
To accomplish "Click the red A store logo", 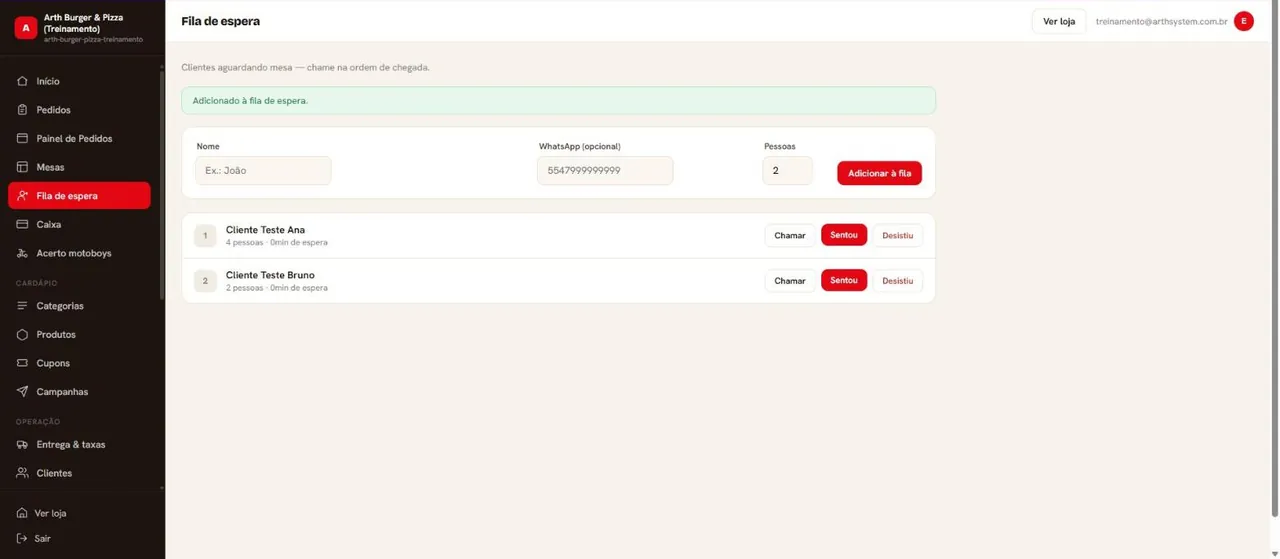I will click(26, 28).
